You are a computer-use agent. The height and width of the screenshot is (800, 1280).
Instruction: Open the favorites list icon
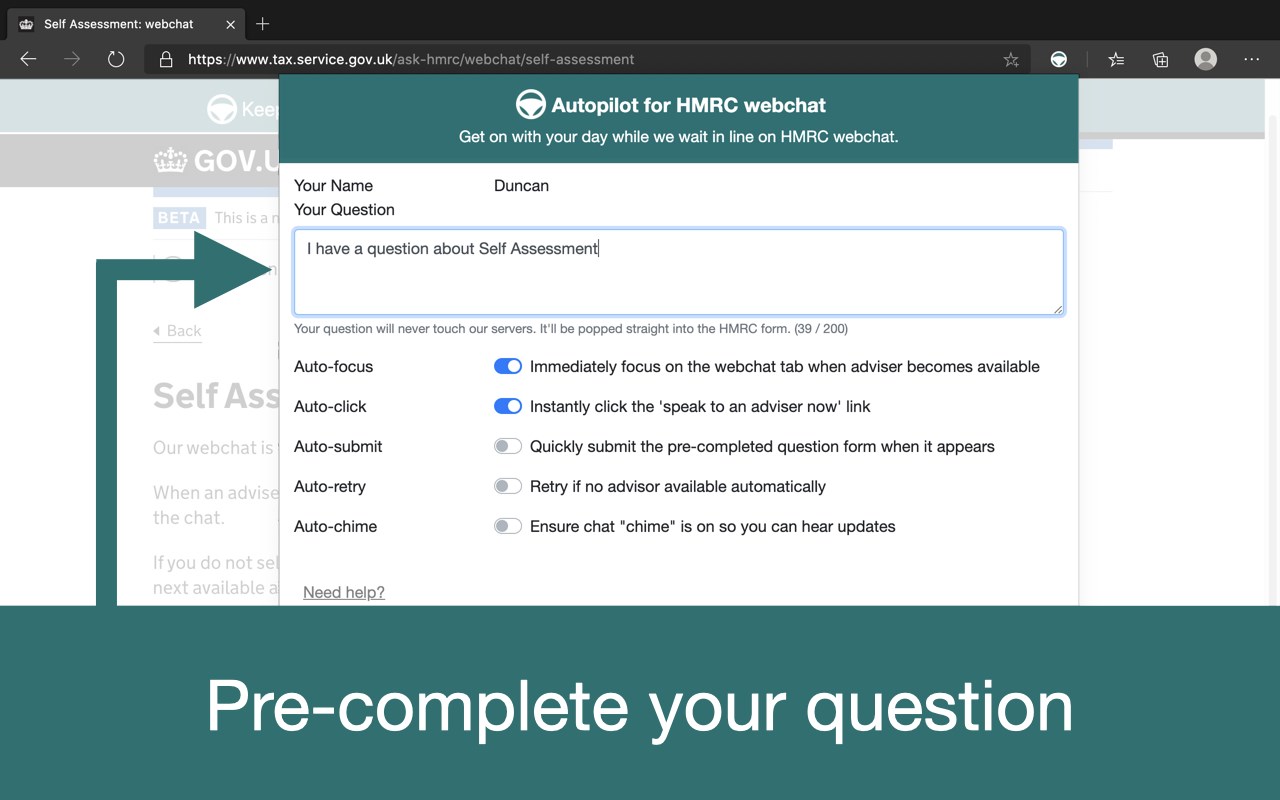click(1116, 60)
